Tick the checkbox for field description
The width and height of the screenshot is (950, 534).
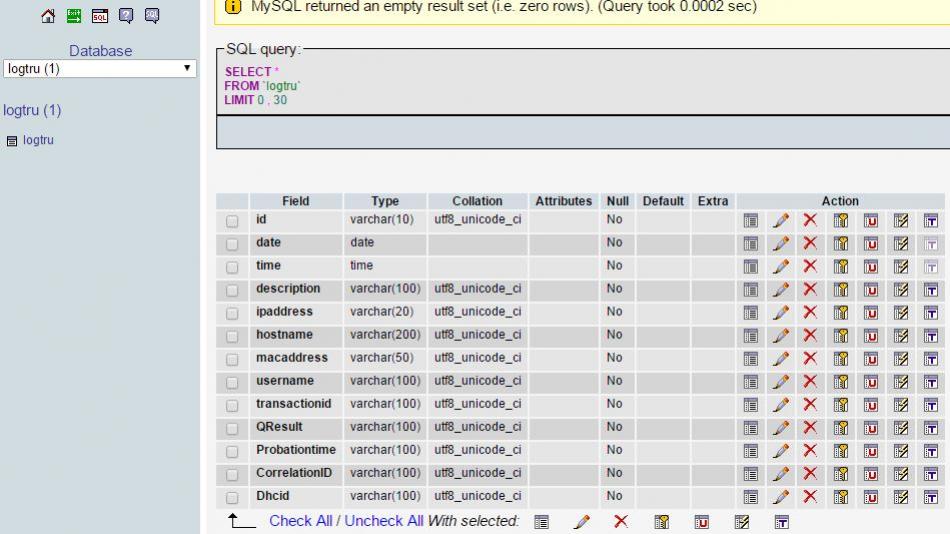pyautogui.click(x=232, y=290)
